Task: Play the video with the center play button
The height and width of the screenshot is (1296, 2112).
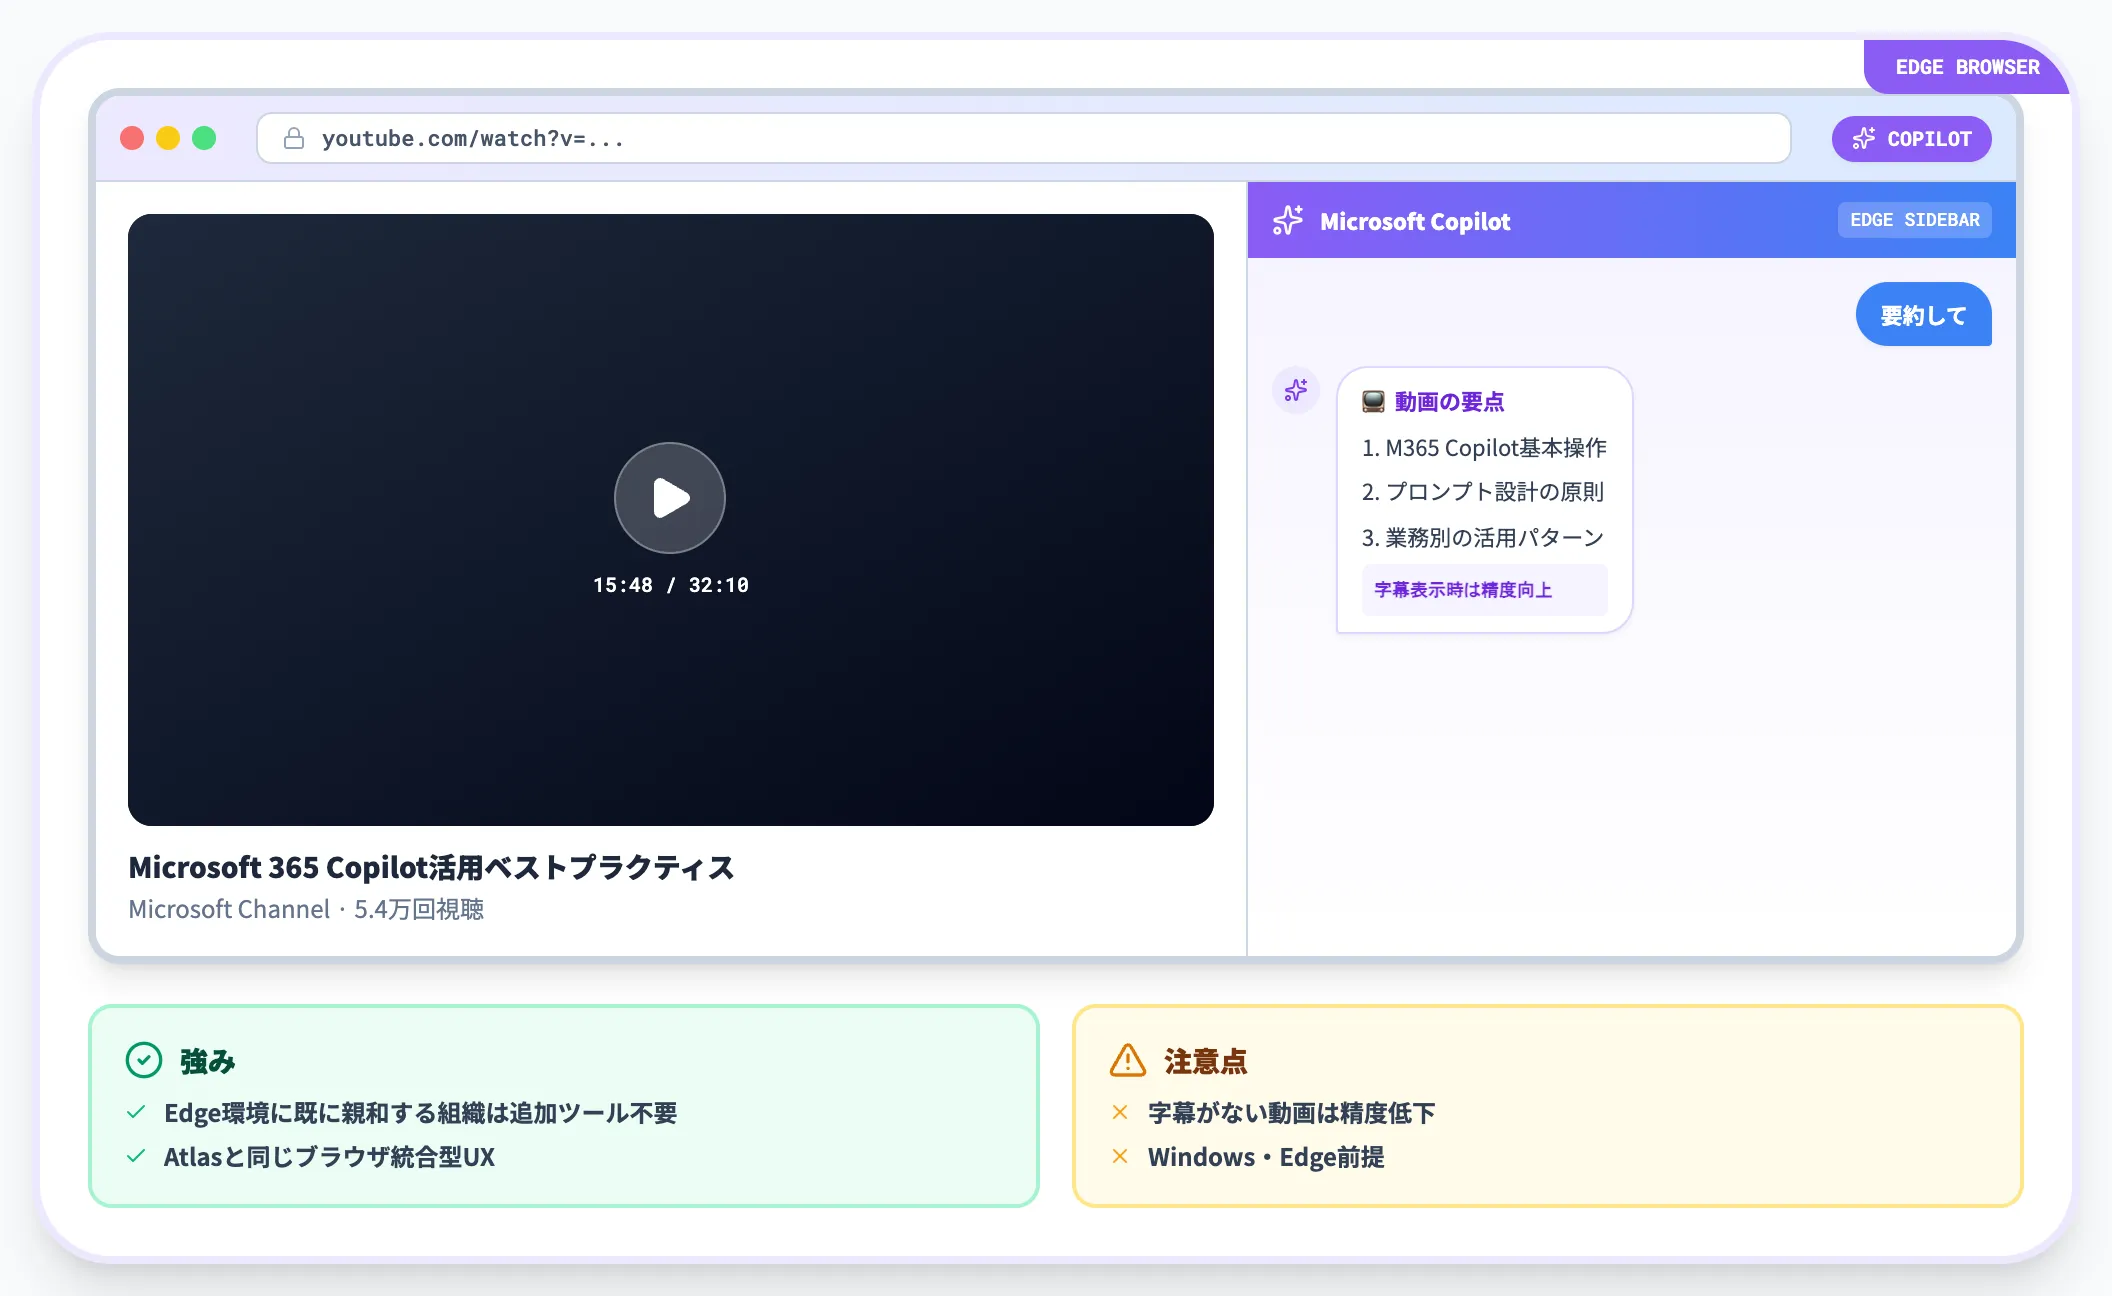Action: 669,497
